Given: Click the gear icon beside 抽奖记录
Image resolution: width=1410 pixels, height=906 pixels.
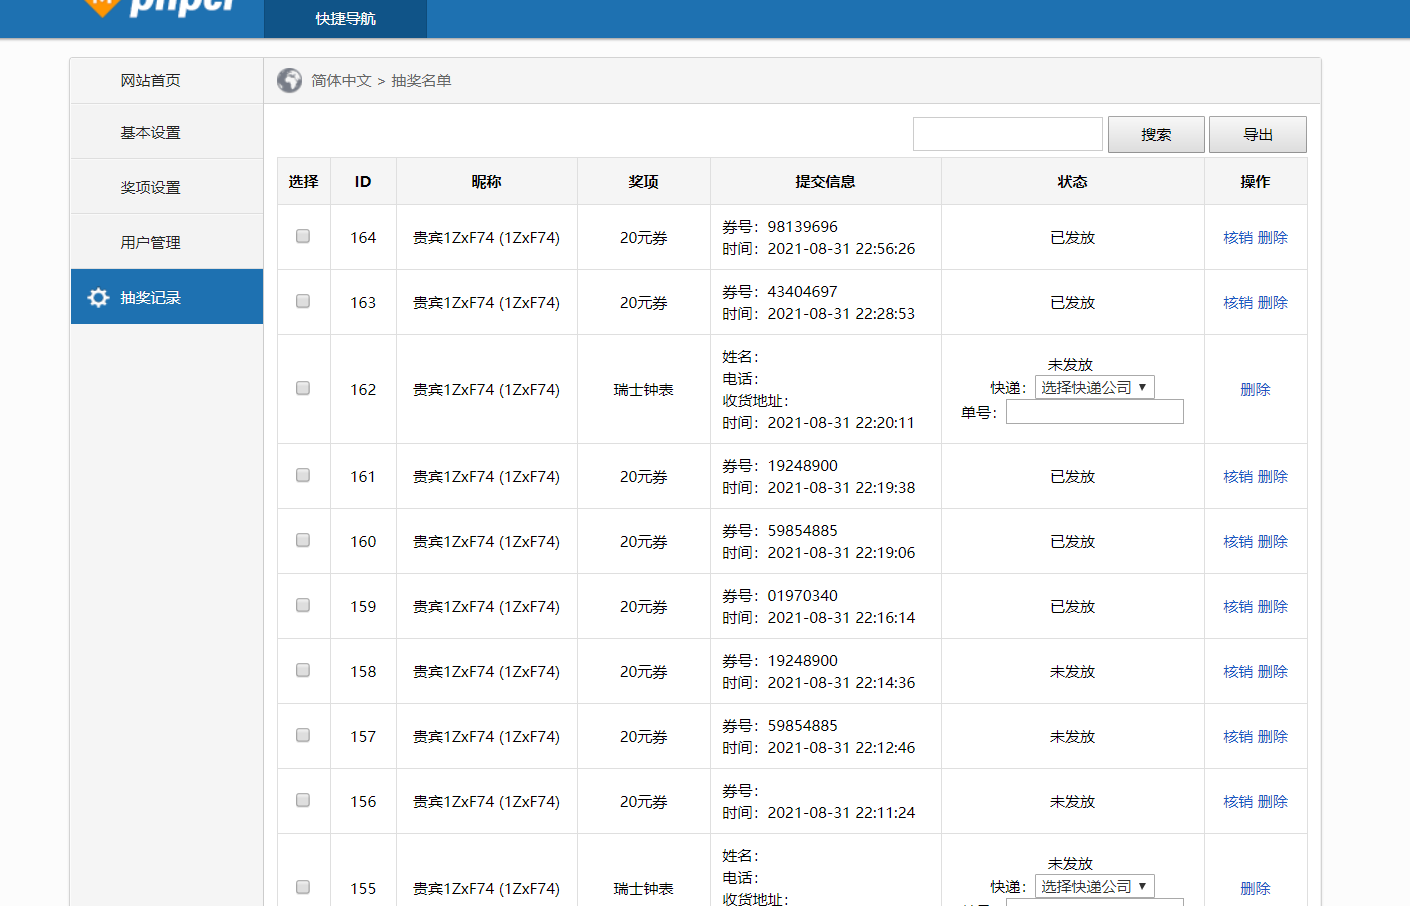Looking at the screenshot, I should [x=98, y=297].
